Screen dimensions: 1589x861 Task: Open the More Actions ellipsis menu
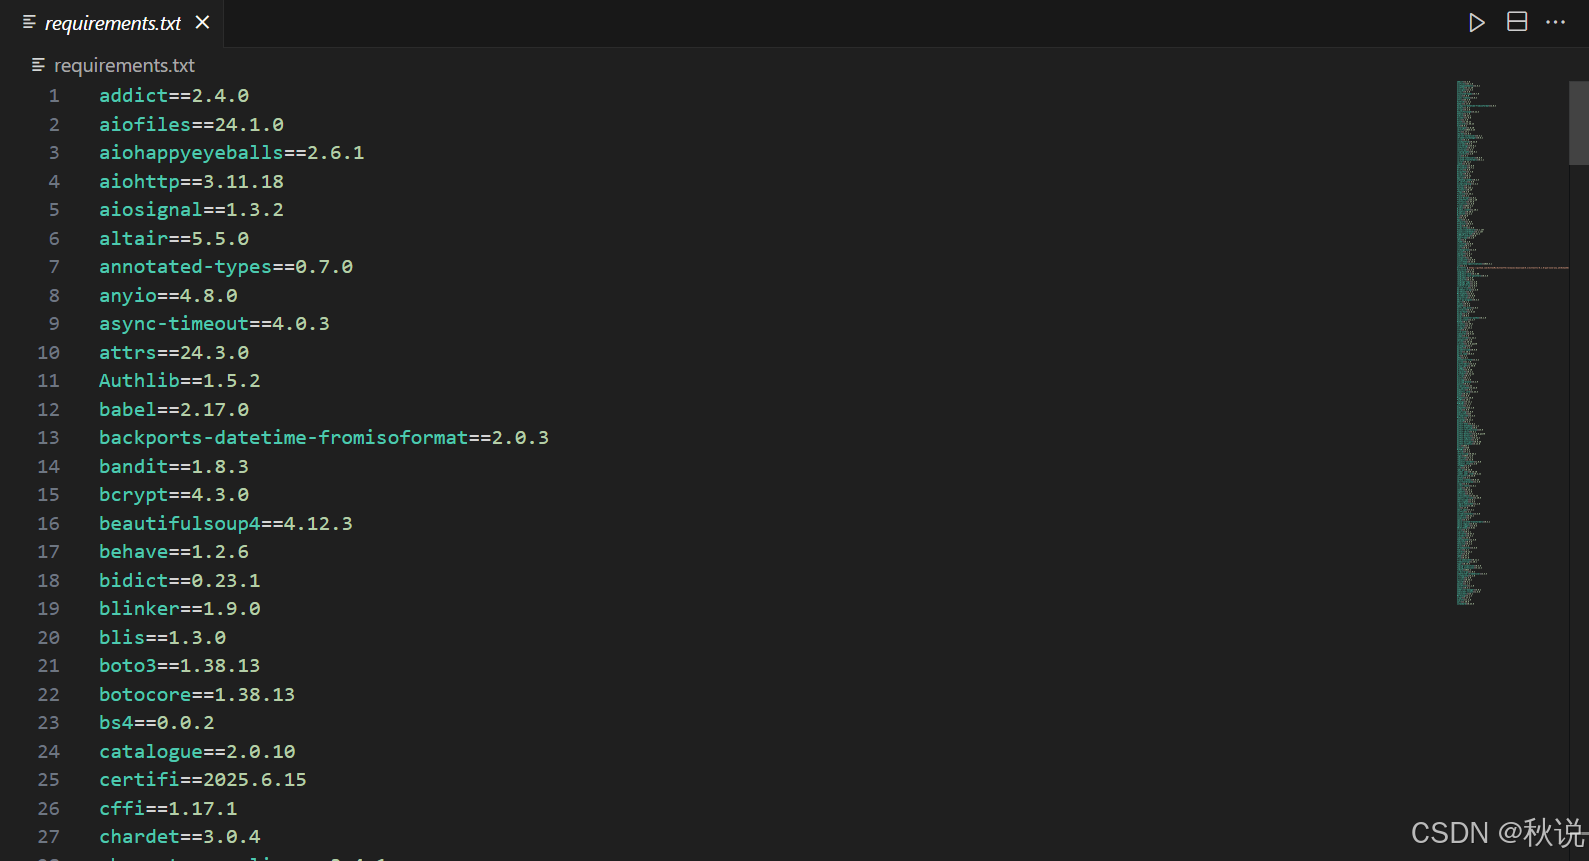(1556, 22)
